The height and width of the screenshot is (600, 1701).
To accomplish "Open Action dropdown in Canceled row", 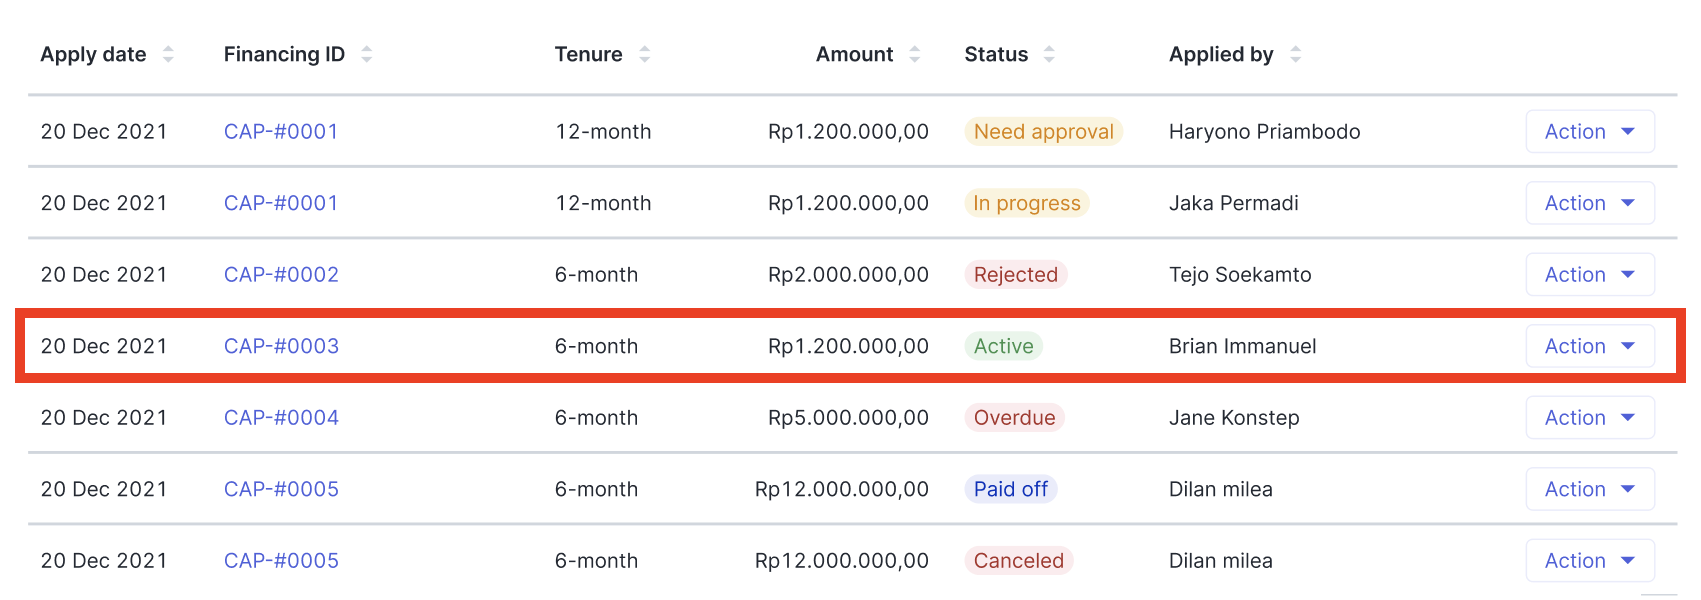I will [x=1590, y=561].
